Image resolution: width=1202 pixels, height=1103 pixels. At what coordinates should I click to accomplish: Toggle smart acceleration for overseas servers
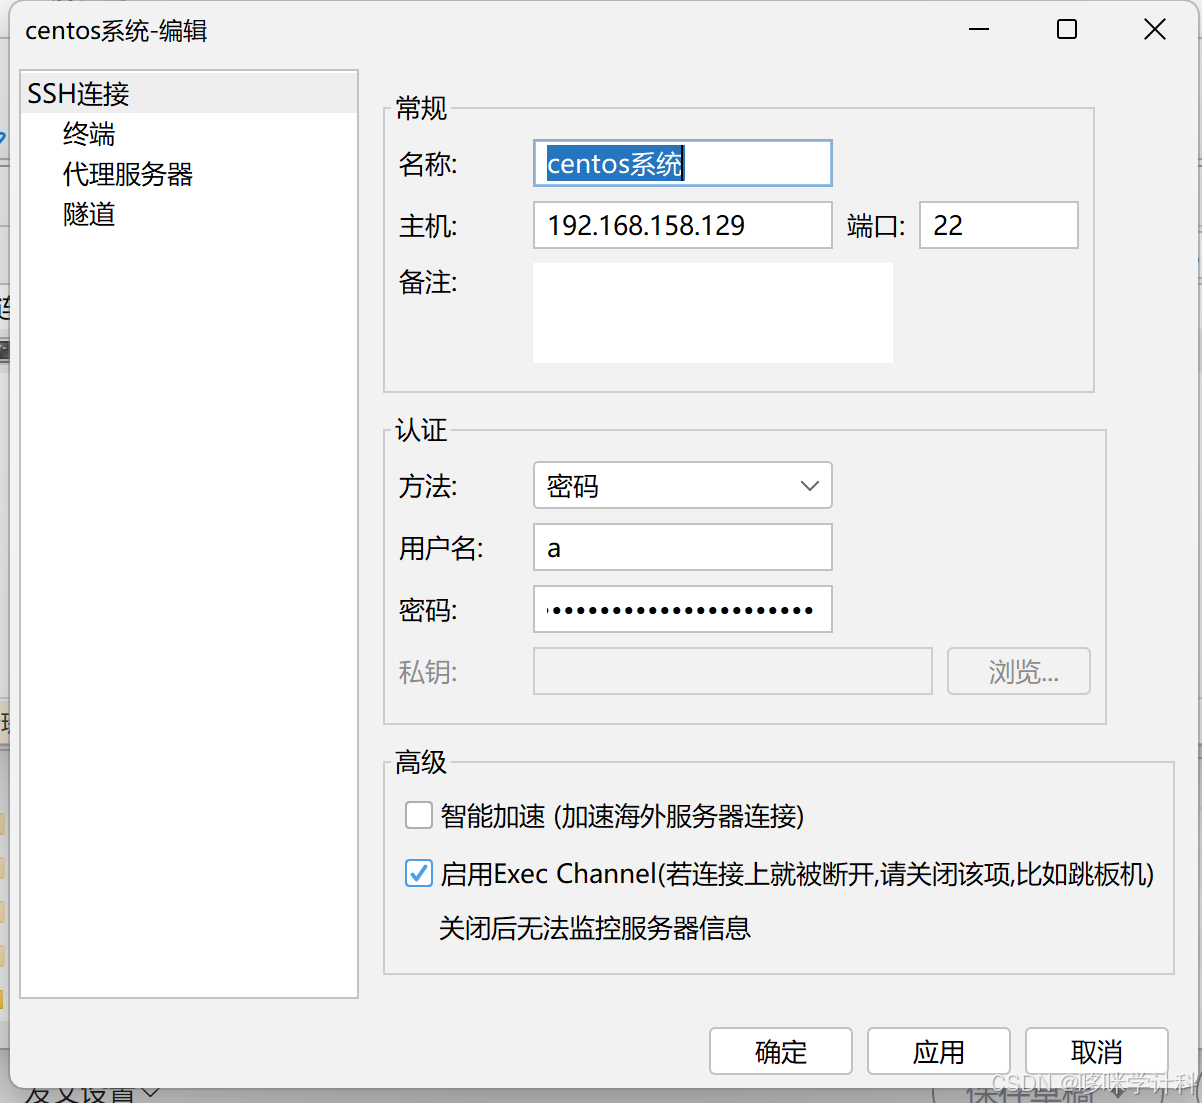pos(418,815)
